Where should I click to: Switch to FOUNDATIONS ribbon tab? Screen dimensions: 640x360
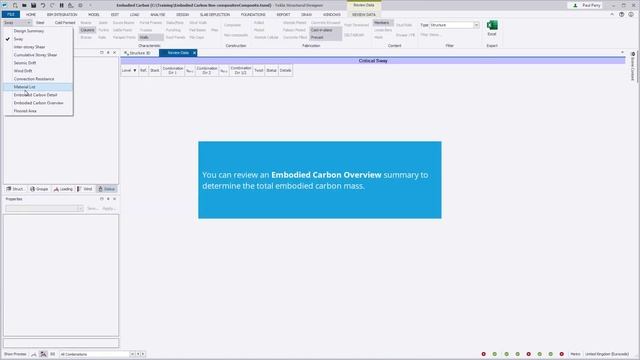[x=253, y=14]
